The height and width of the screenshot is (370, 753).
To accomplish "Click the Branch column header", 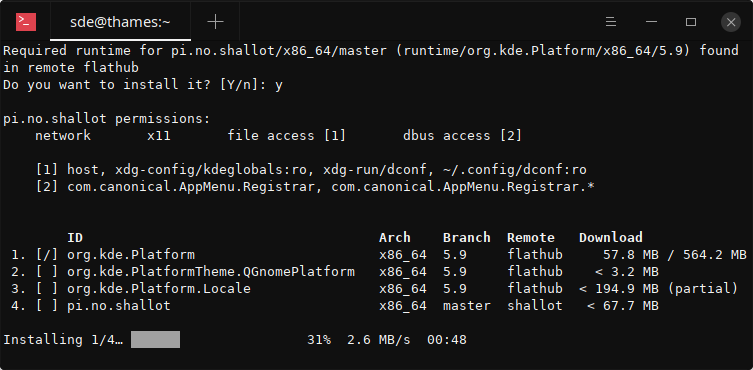I will 467,237.
